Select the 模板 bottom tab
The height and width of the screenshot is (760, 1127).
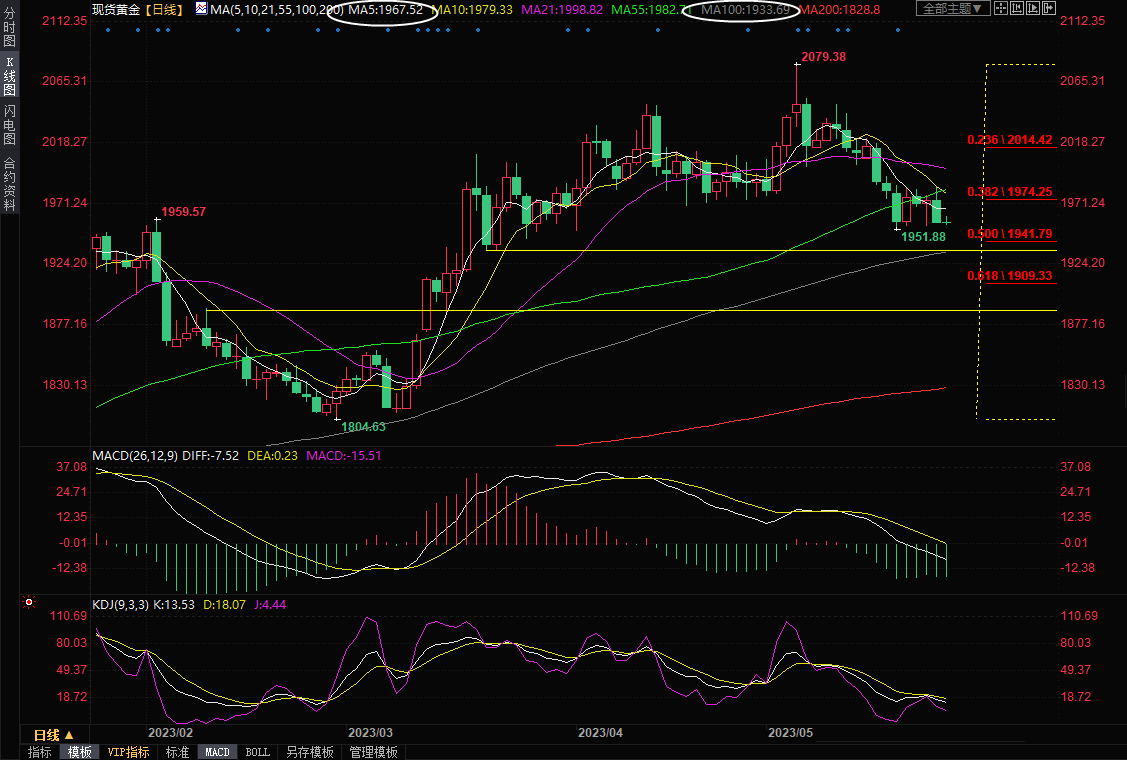79,752
